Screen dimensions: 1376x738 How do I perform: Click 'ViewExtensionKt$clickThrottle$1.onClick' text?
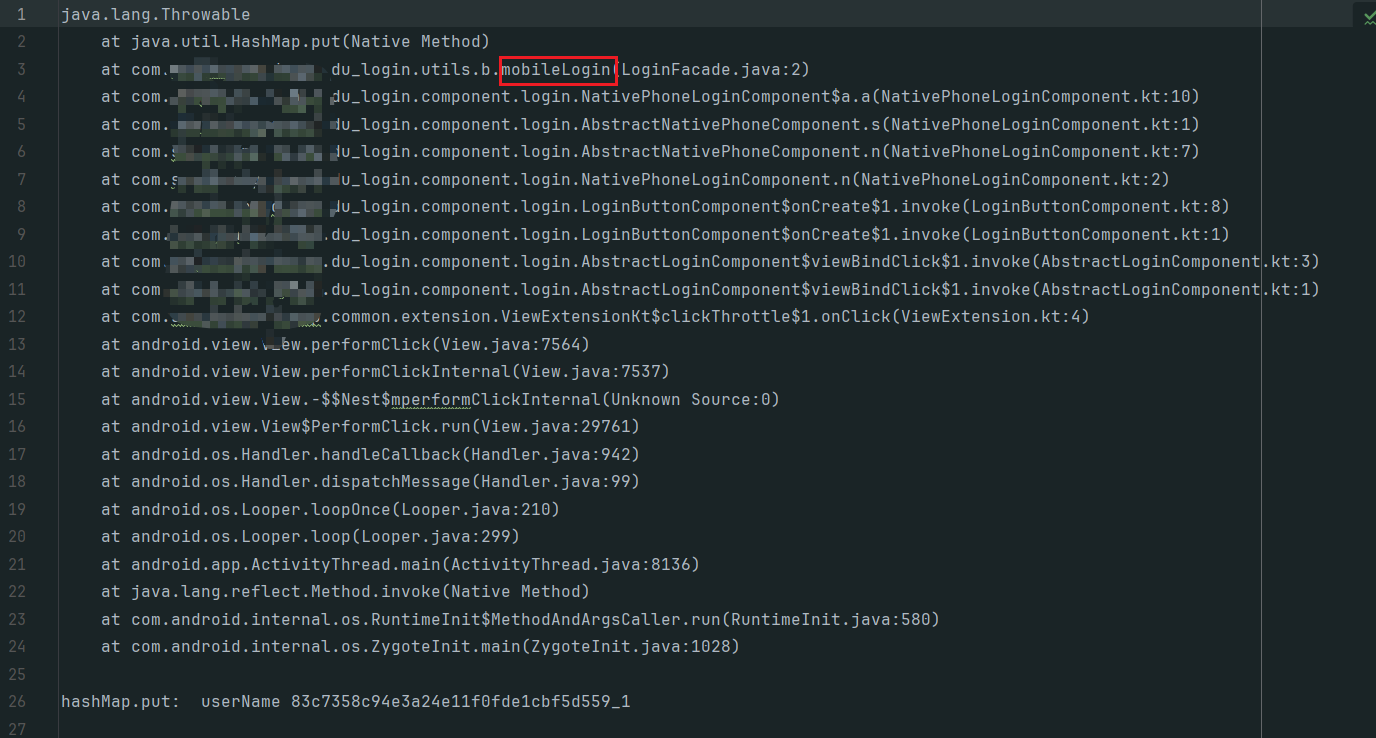click(x=695, y=317)
